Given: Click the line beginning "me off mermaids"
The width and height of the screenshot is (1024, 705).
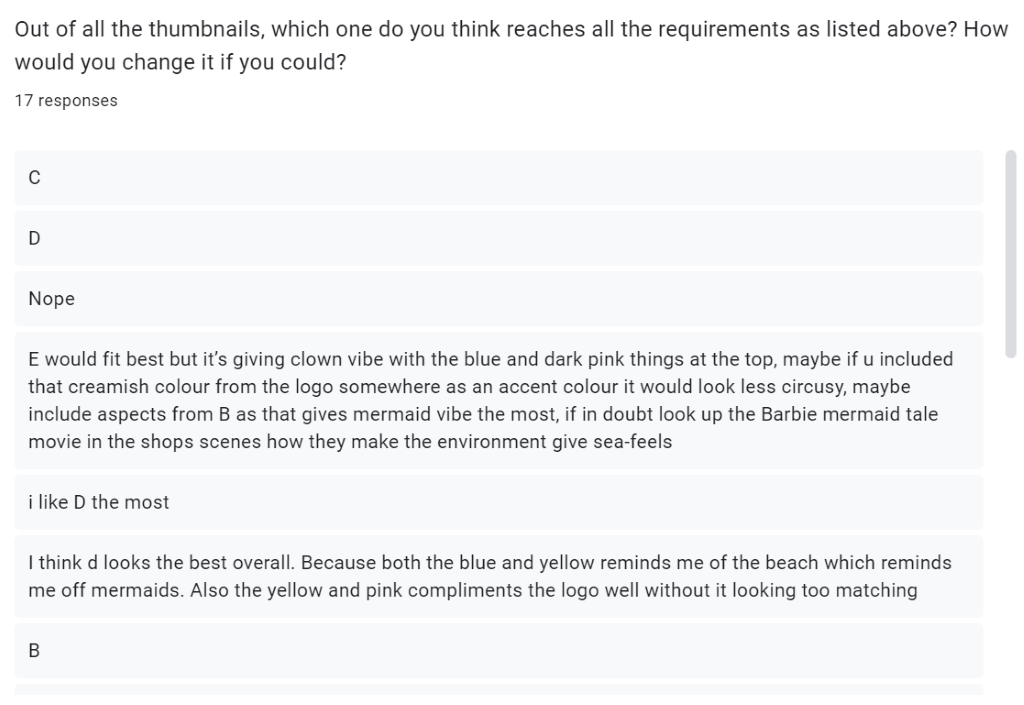Looking at the screenshot, I should point(473,590).
